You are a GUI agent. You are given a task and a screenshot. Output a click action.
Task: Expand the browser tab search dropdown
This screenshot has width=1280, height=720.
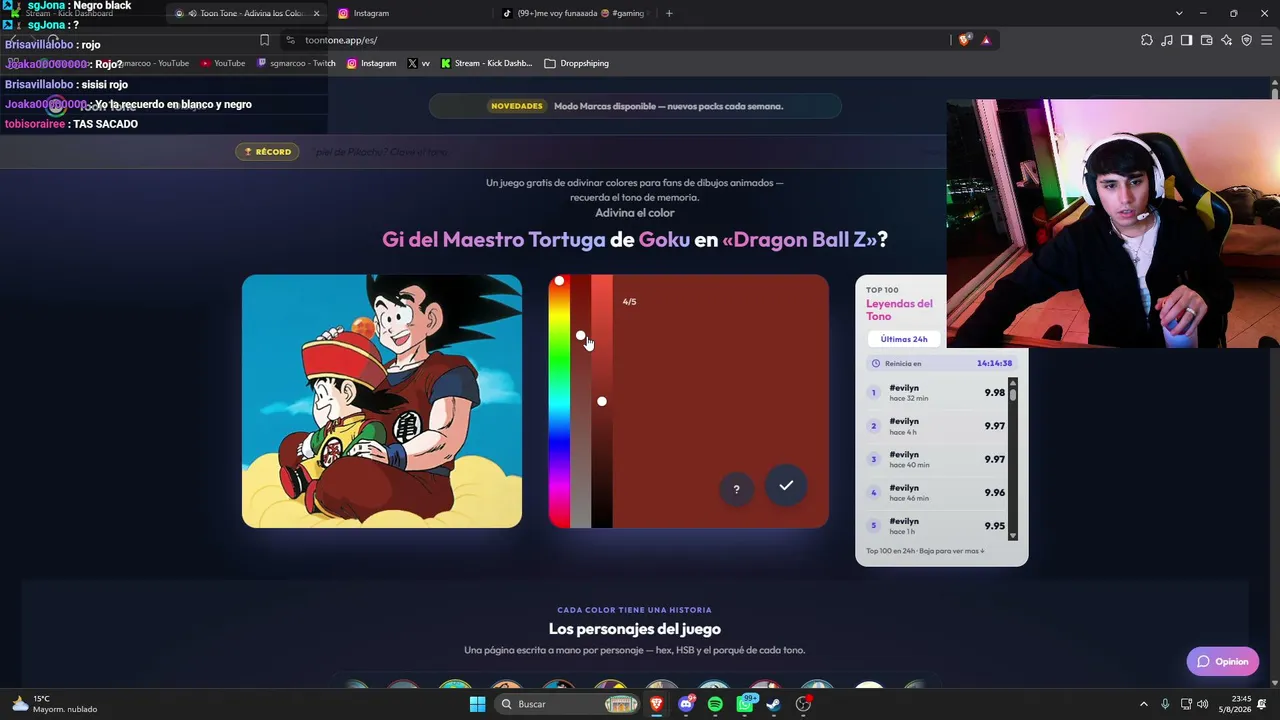click(x=1179, y=13)
